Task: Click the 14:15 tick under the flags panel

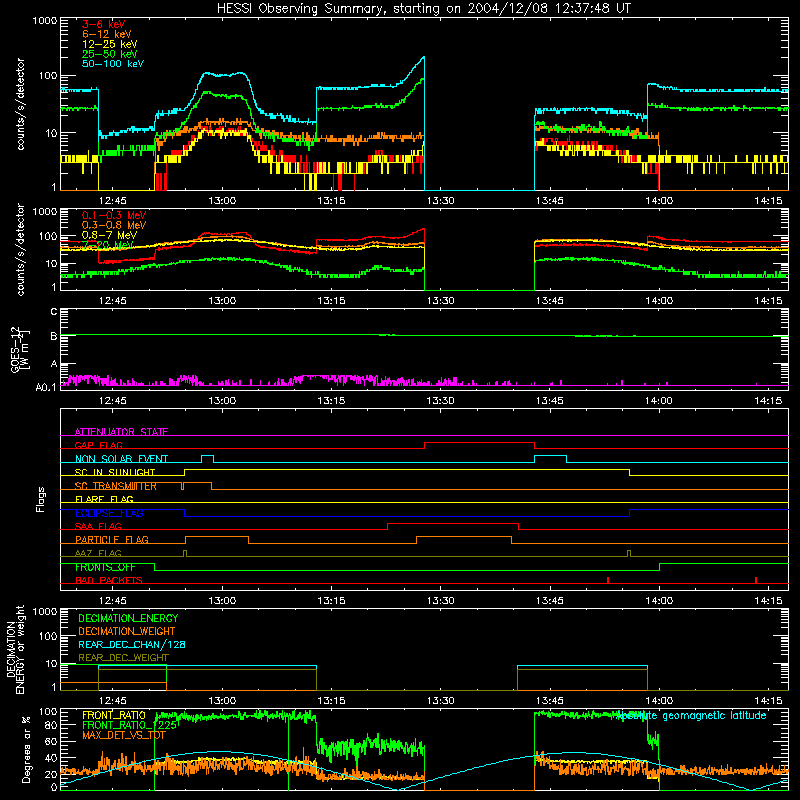Action: coord(768,601)
